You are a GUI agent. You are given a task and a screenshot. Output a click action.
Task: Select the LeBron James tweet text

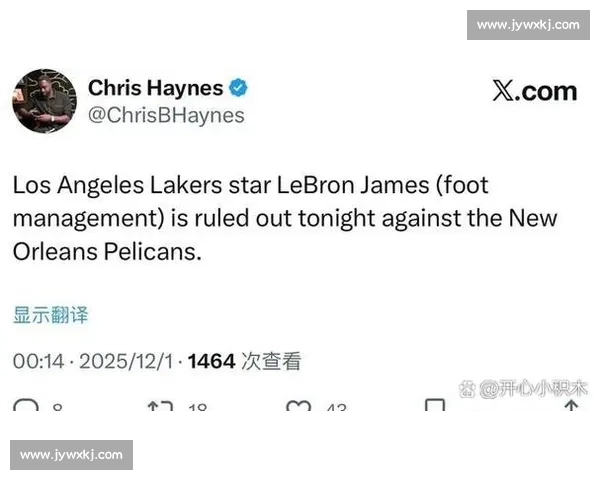(285, 218)
